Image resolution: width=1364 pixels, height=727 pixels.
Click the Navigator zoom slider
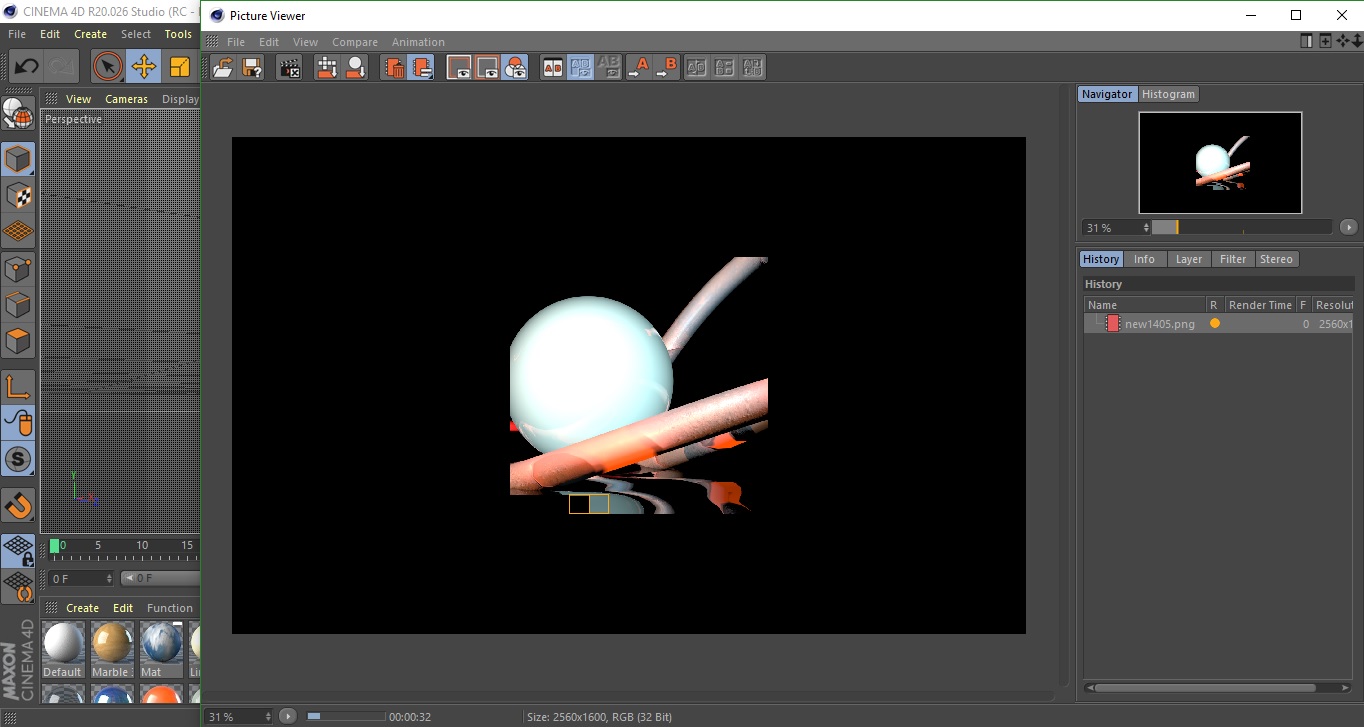click(x=1240, y=228)
